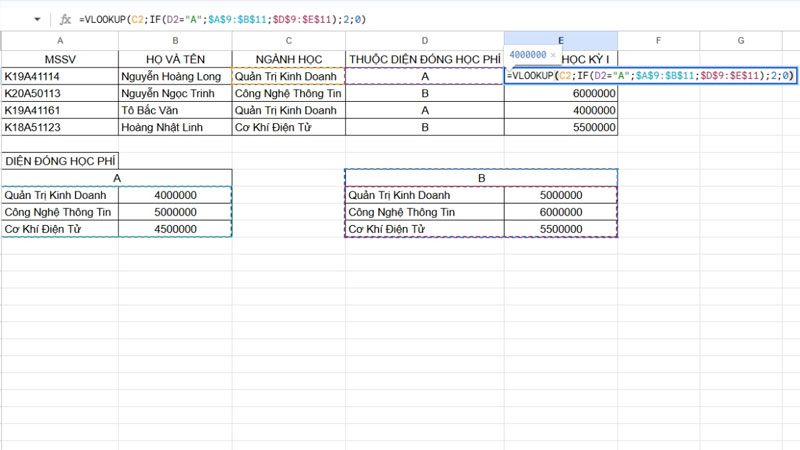Click the in-cell VLOOKUP formula editor
The width and height of the screenshot is (800, 450).
651,76
